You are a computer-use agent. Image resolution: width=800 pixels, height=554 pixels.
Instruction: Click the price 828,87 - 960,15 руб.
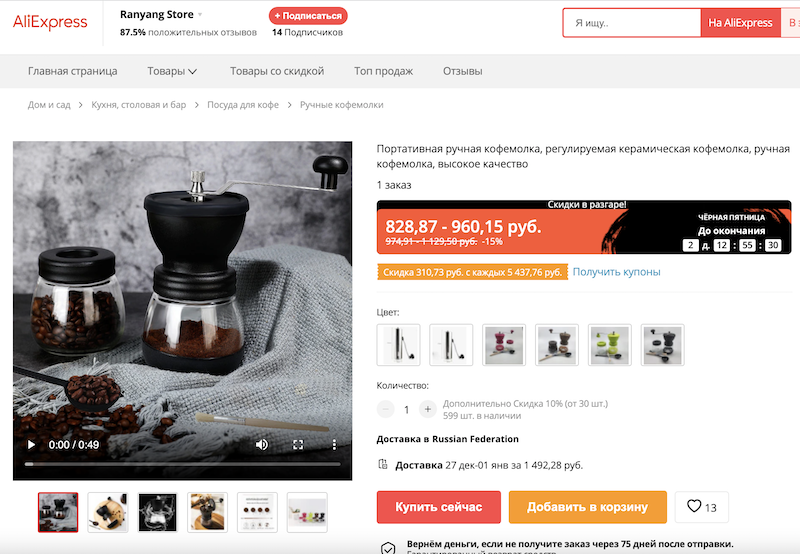463,226
